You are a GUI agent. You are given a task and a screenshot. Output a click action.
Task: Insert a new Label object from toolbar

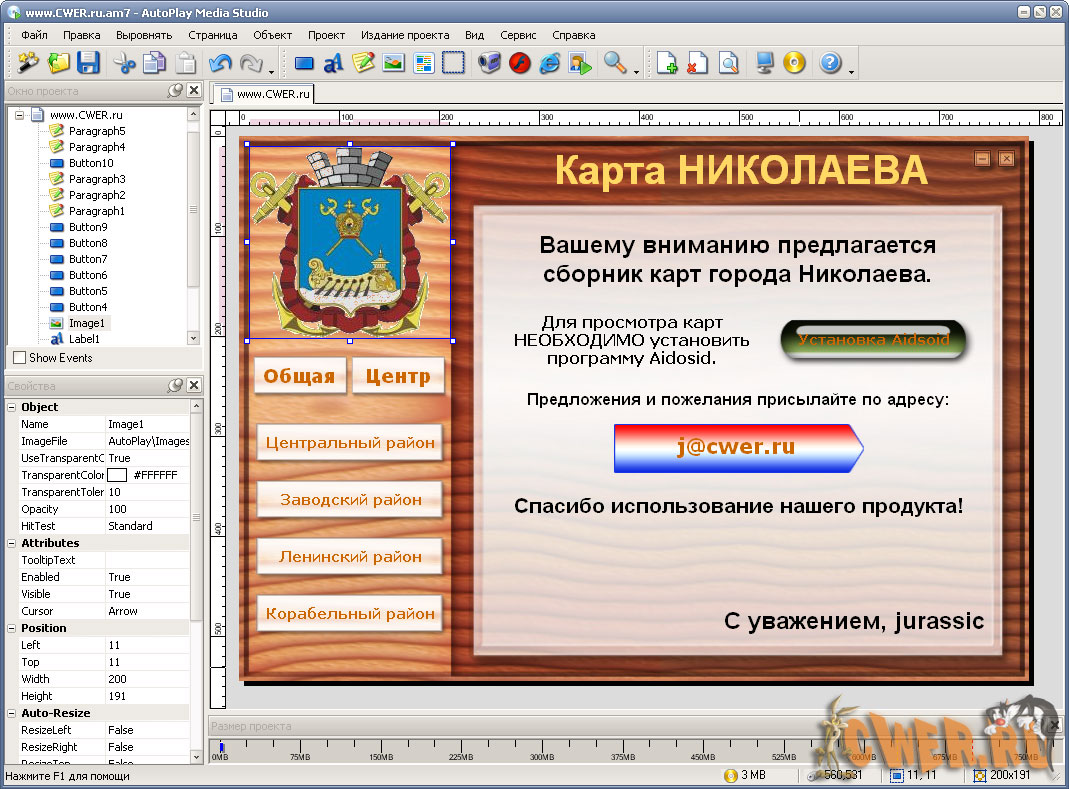334,63
